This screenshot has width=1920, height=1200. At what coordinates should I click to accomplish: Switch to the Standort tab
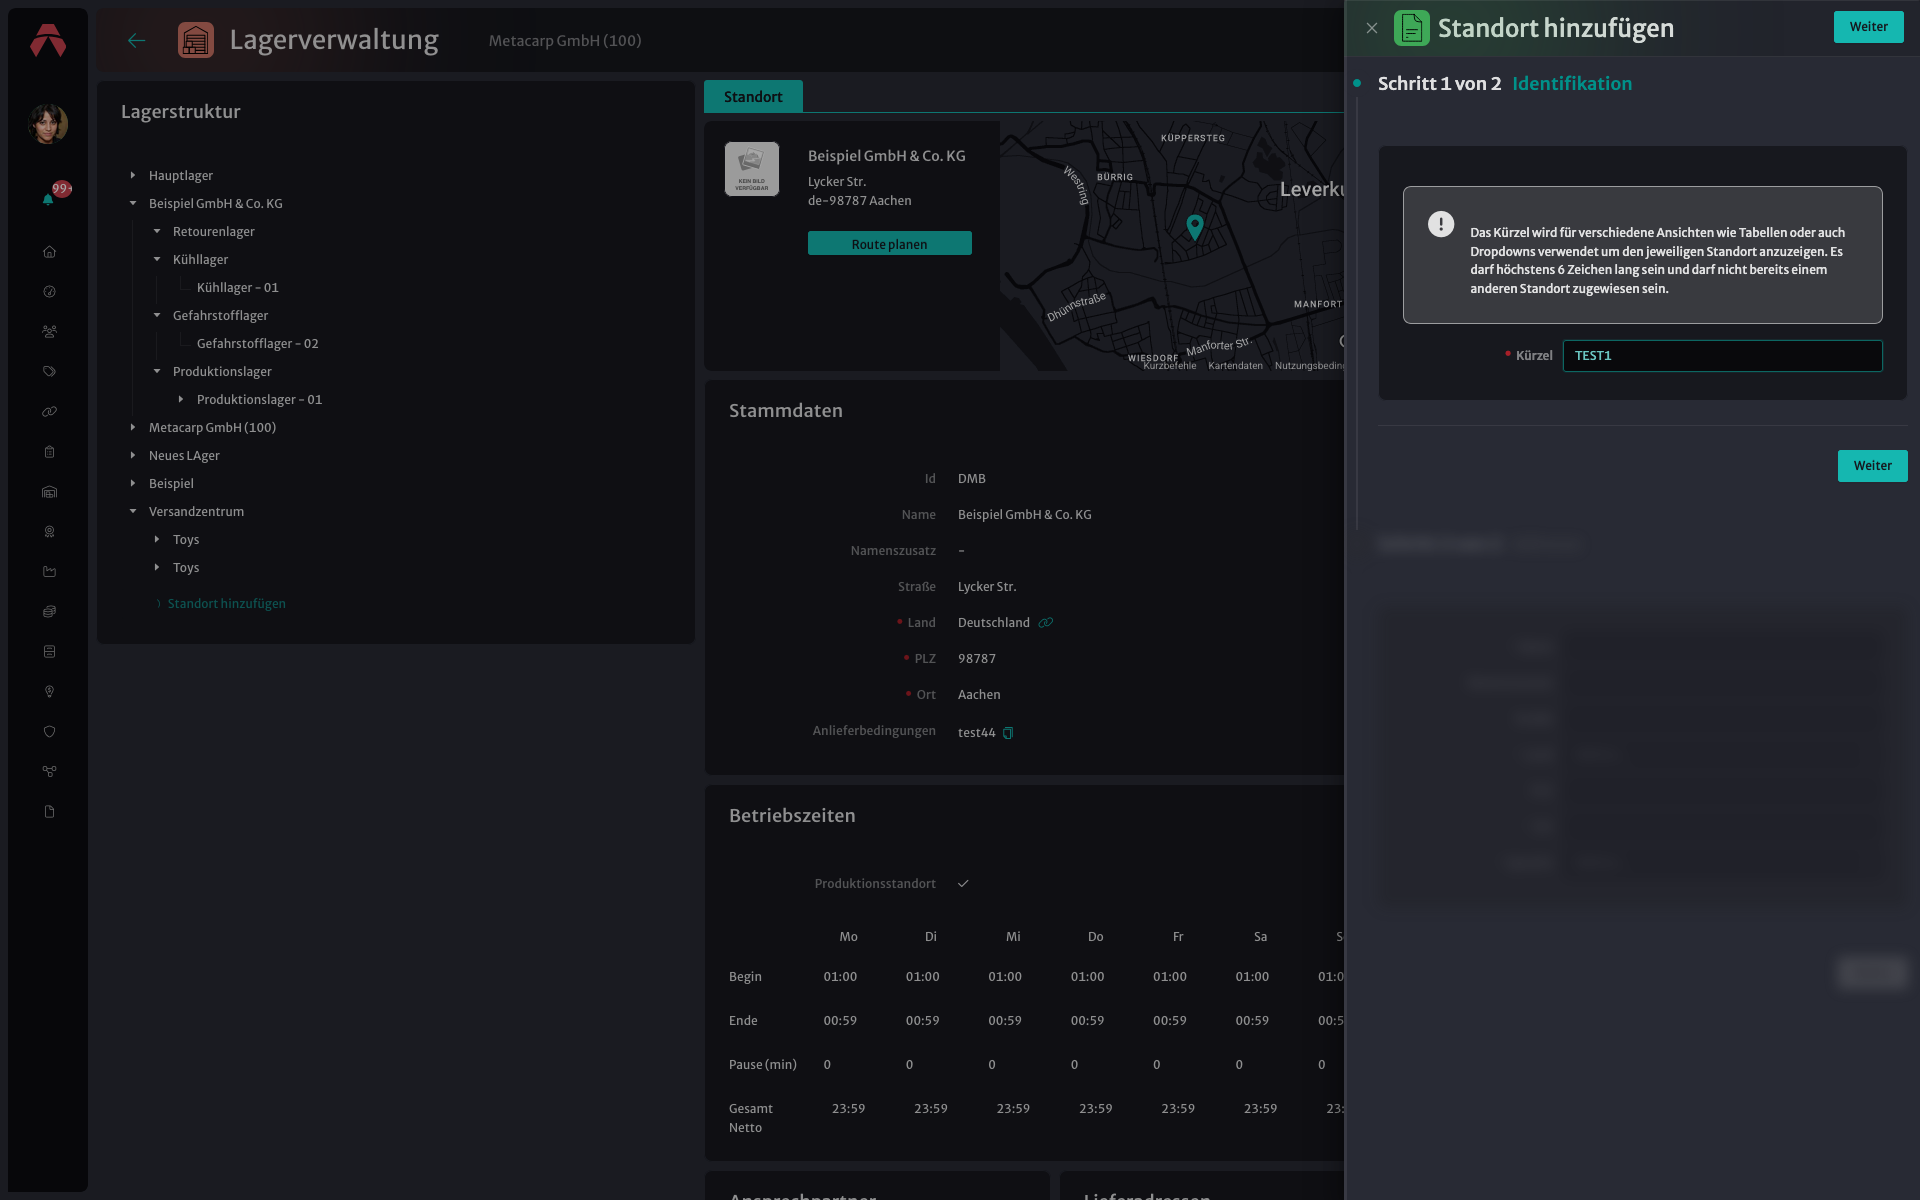(x=753, y=97)
